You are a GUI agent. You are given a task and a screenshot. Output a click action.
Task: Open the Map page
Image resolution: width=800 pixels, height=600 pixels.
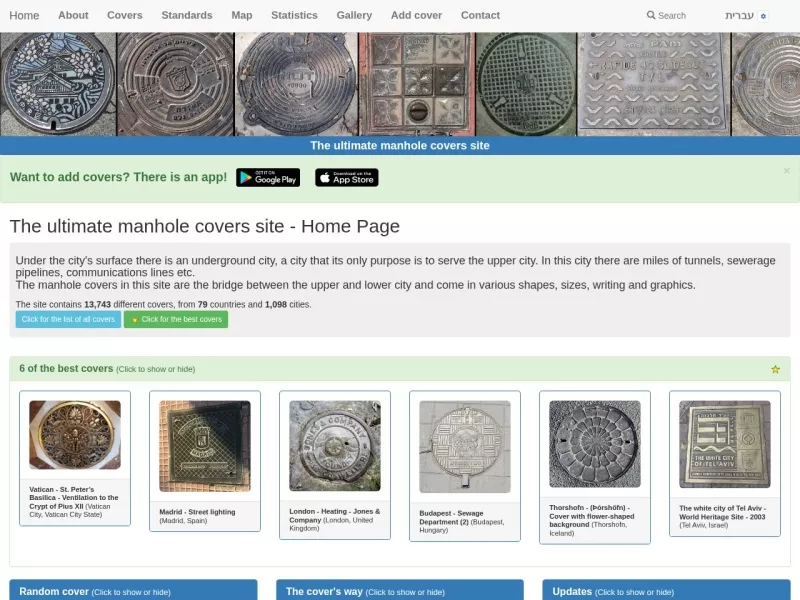pos(242,15)
